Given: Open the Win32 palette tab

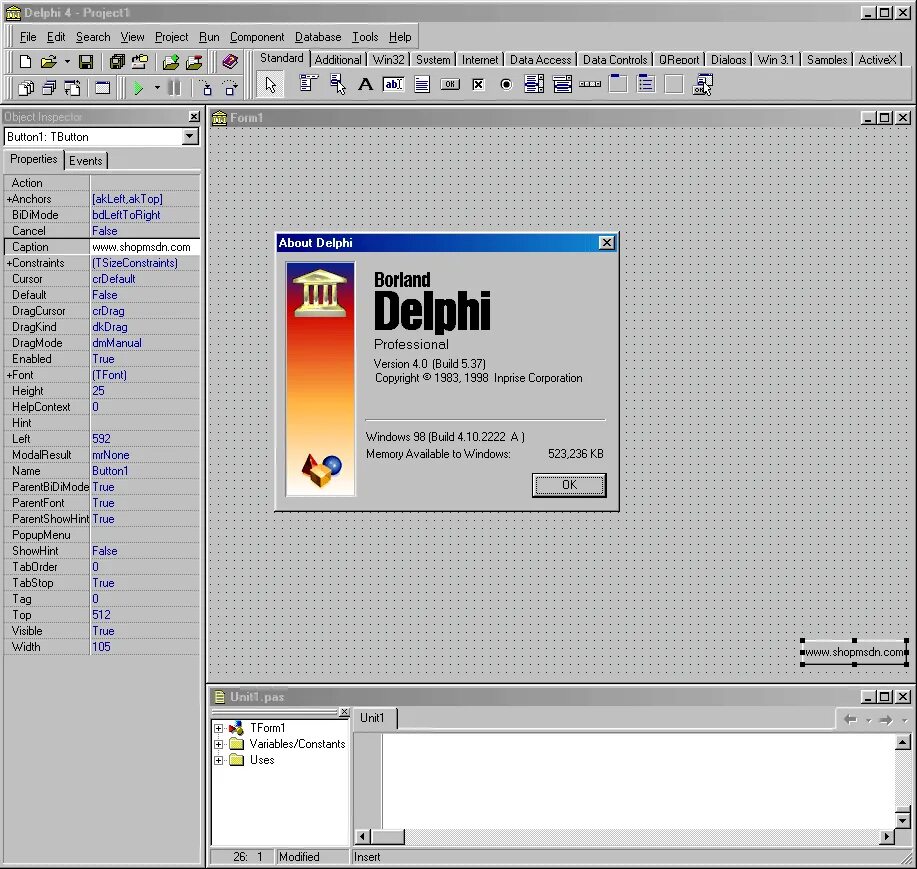Looking at the screenshot, I should pyautogui.click(x=388, y=60).
